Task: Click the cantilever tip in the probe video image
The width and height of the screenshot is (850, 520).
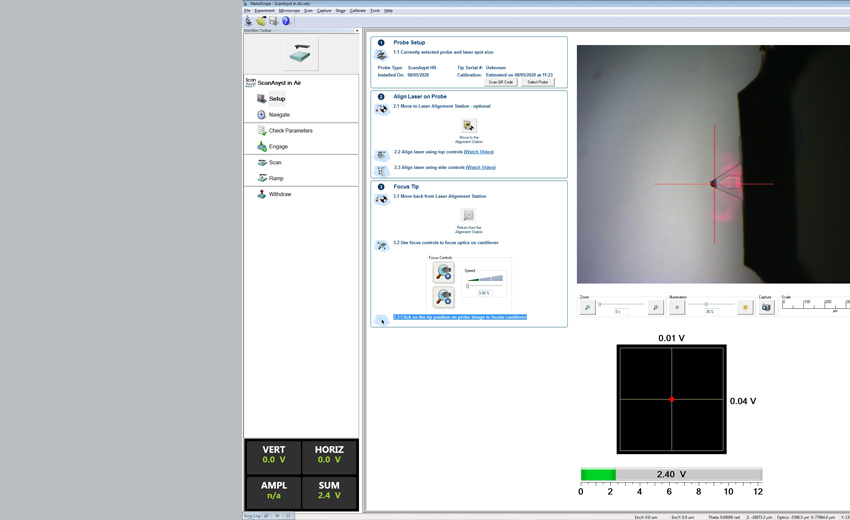Action: [x=712, y=184]
